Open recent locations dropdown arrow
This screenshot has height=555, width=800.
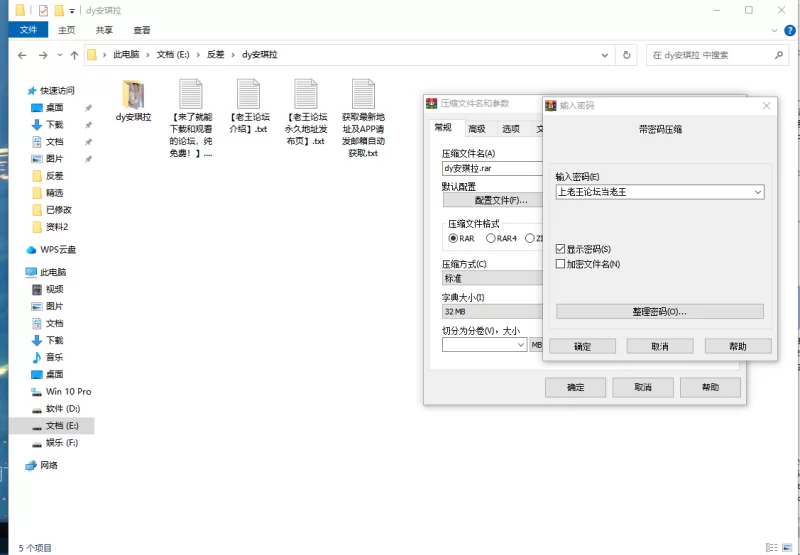point(60,55)
